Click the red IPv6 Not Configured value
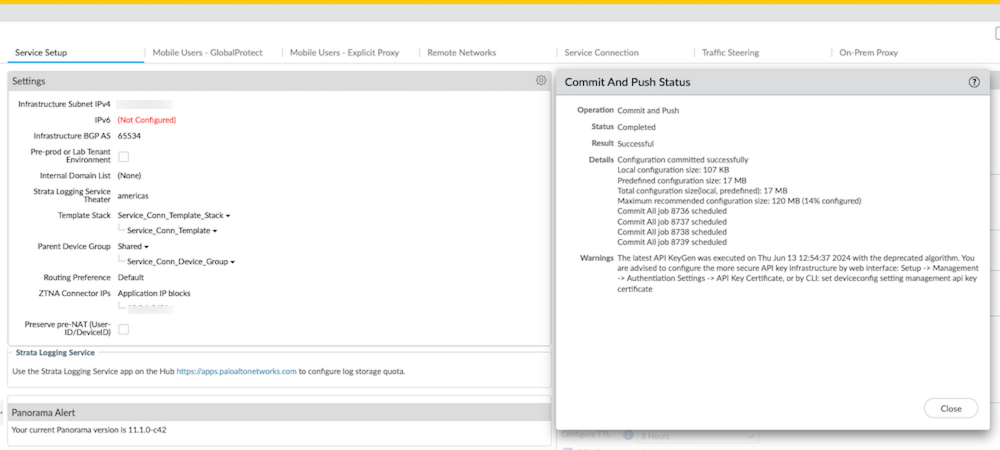Viewport: 1000px width, 450px height. [146, 120]
